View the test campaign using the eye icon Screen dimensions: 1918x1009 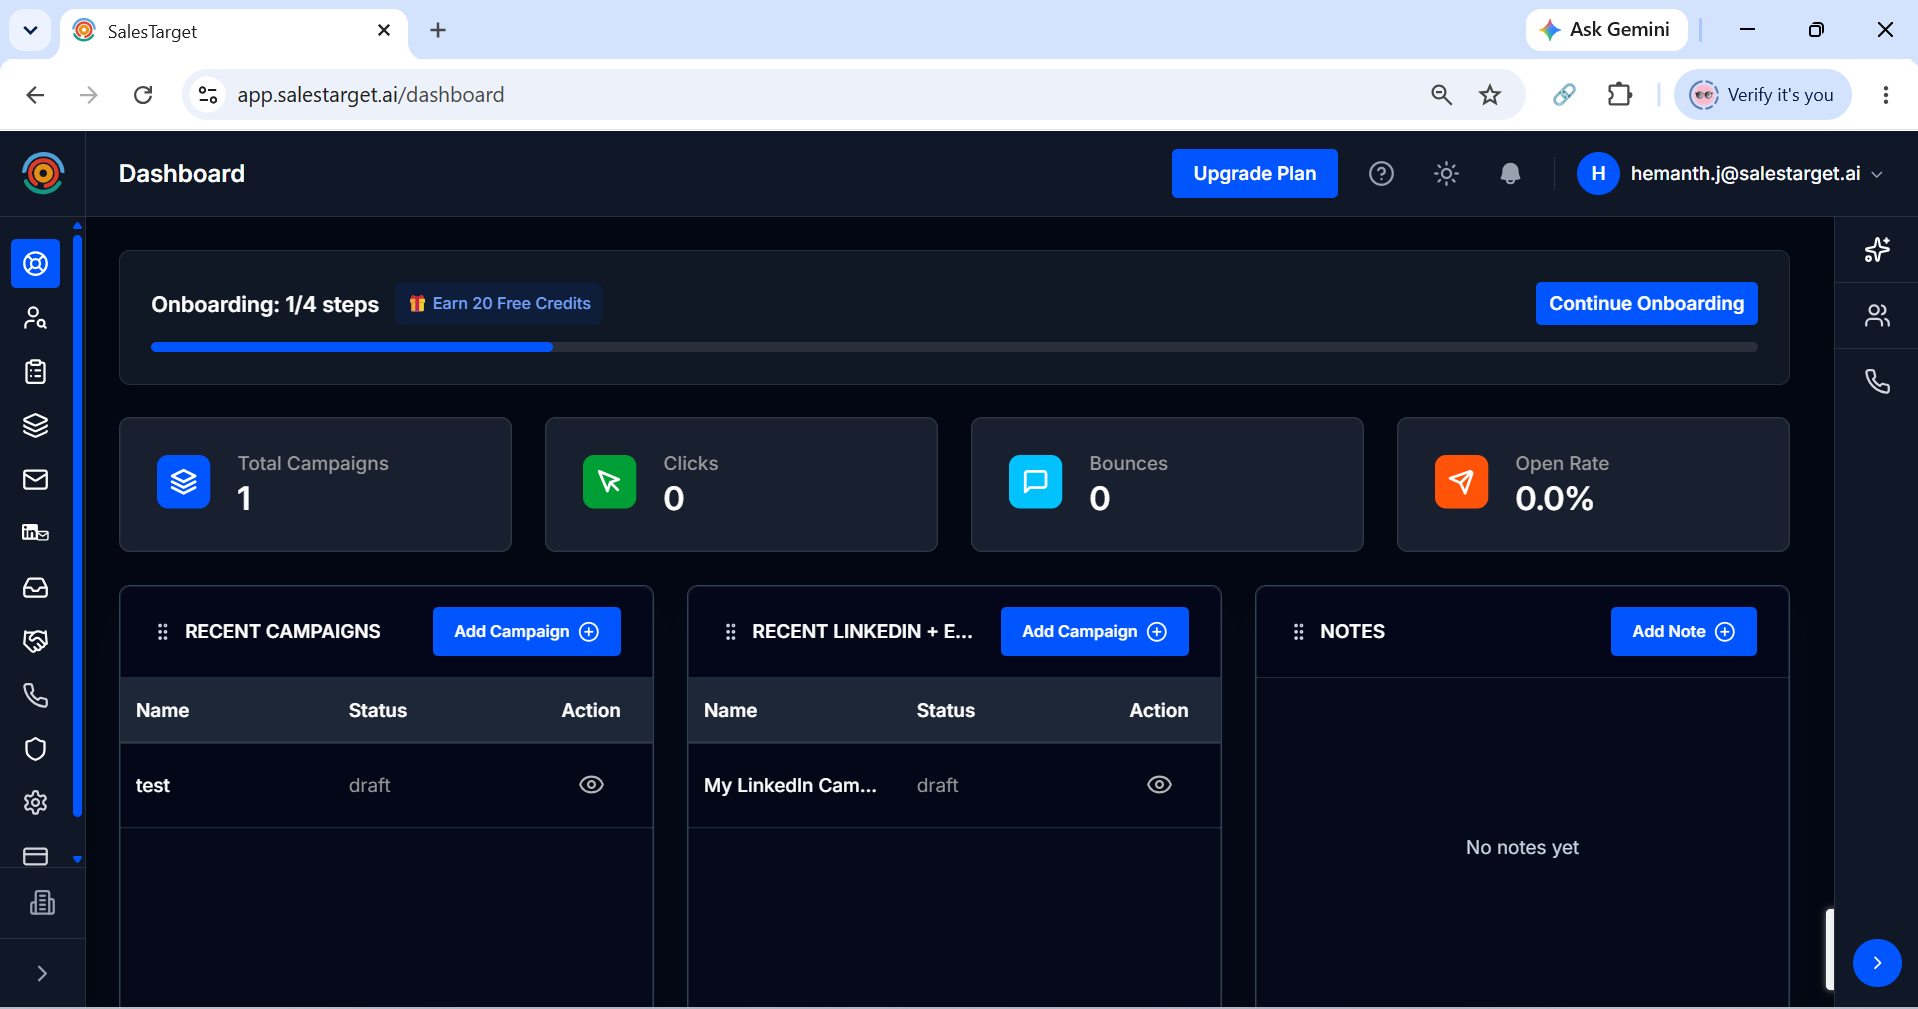click(591, 785)
